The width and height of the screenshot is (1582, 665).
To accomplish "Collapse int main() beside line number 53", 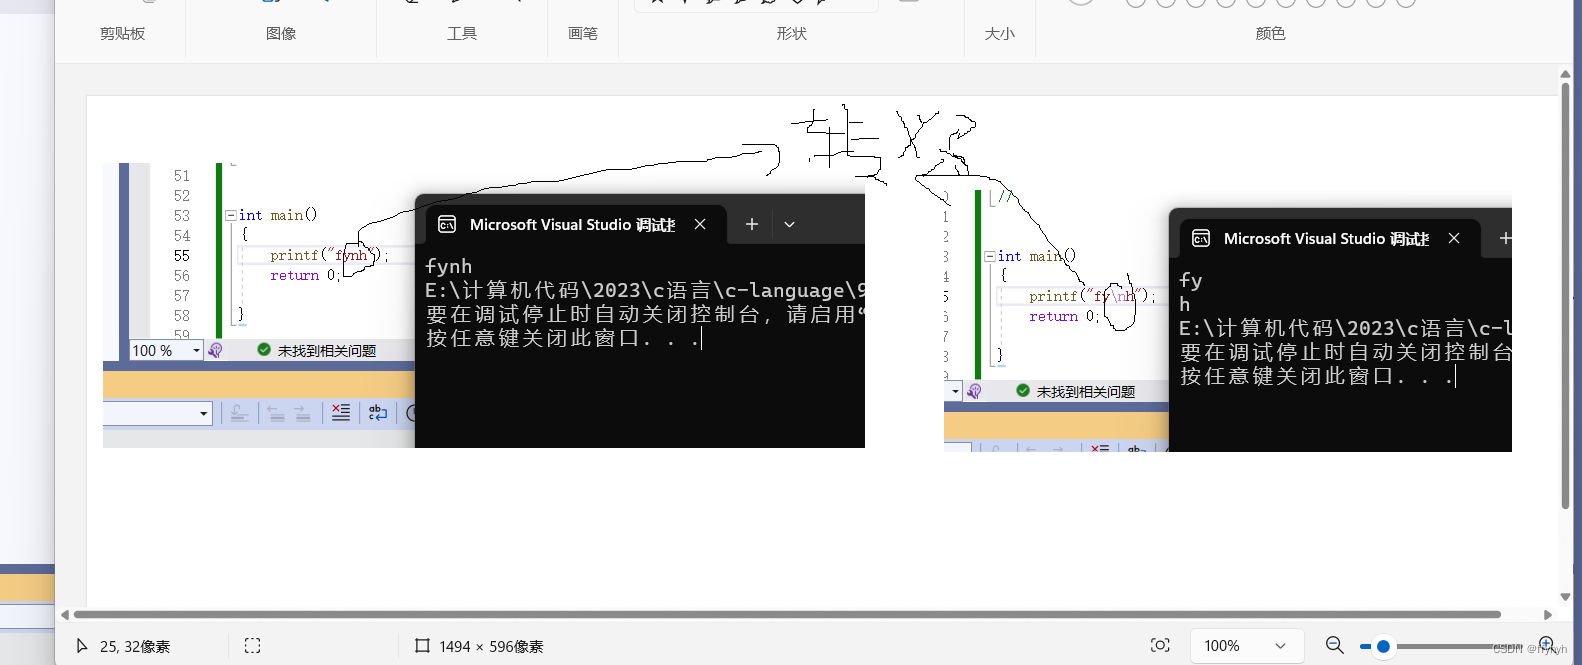I will point(230,215).
